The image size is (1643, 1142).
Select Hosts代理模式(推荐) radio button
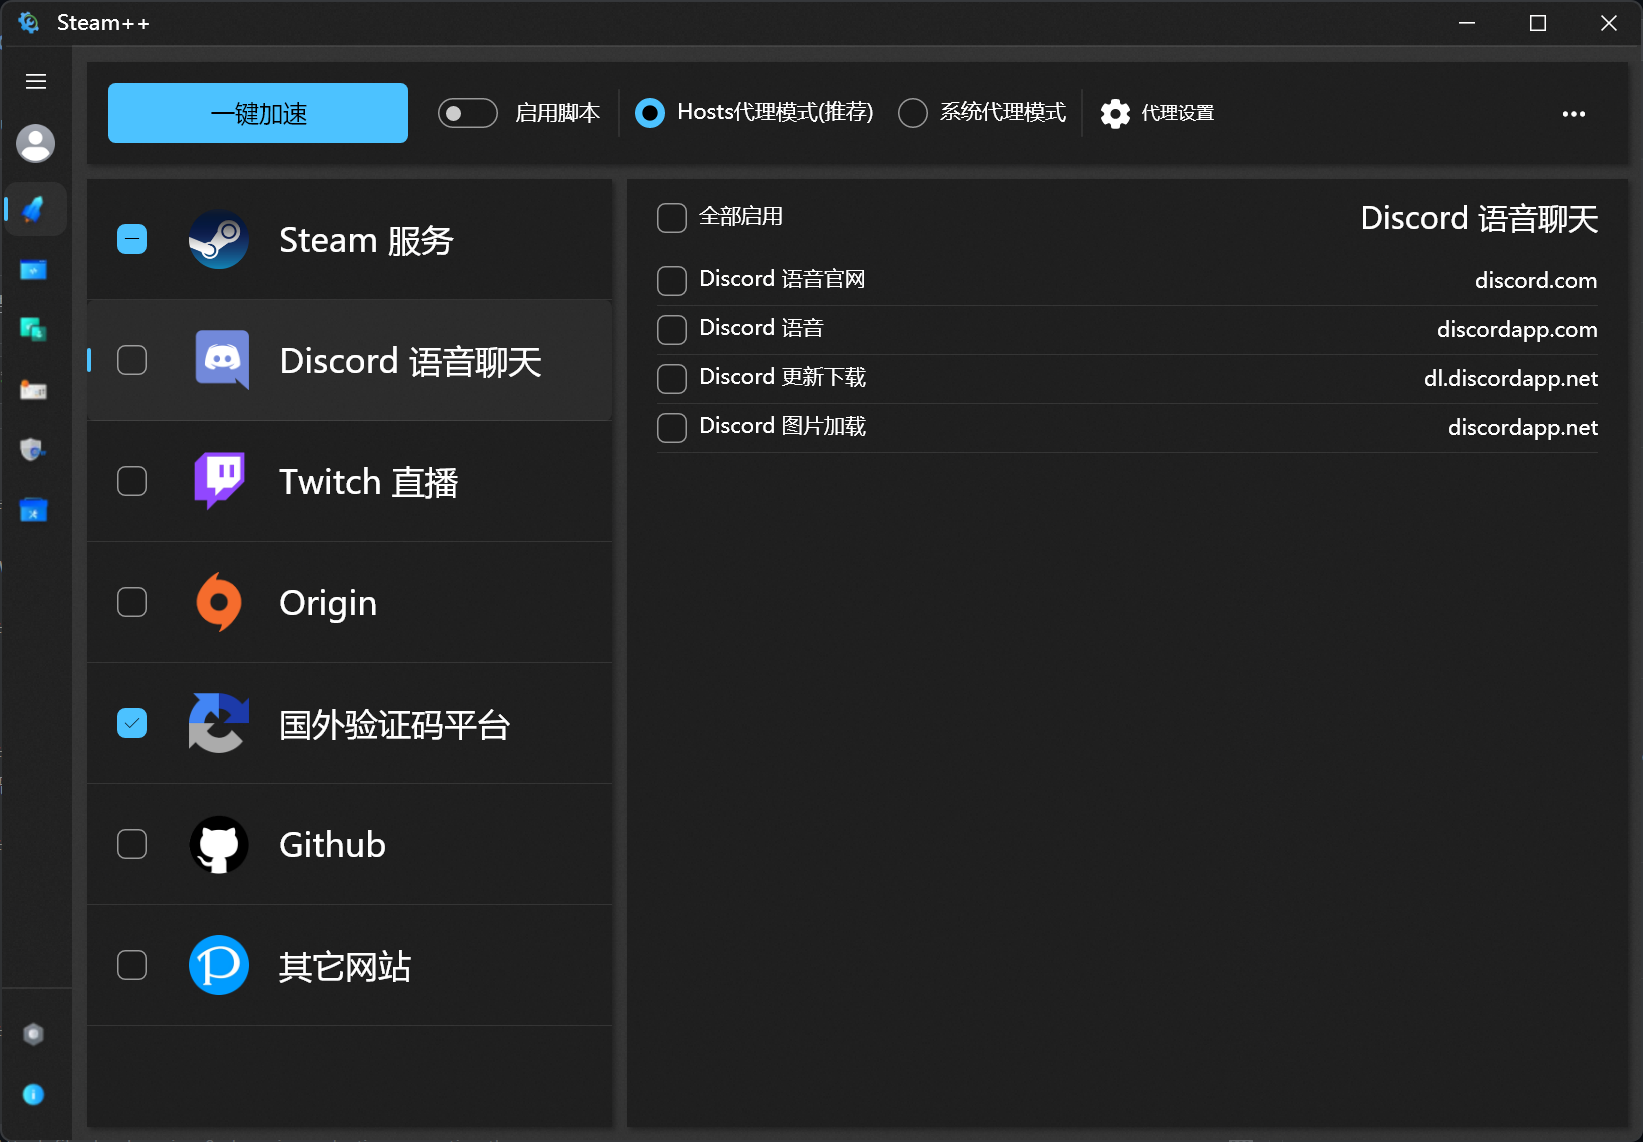click(650, 113)
